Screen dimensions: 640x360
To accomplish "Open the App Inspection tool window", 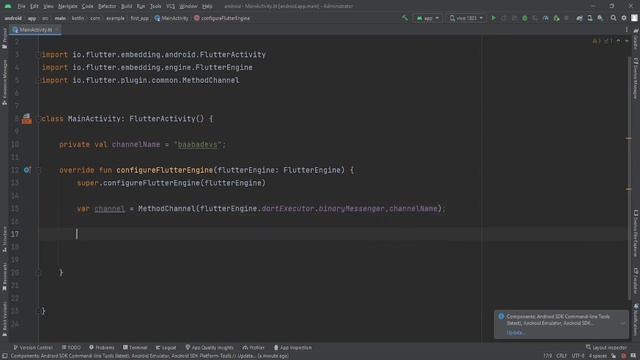I will coord(293,347).
